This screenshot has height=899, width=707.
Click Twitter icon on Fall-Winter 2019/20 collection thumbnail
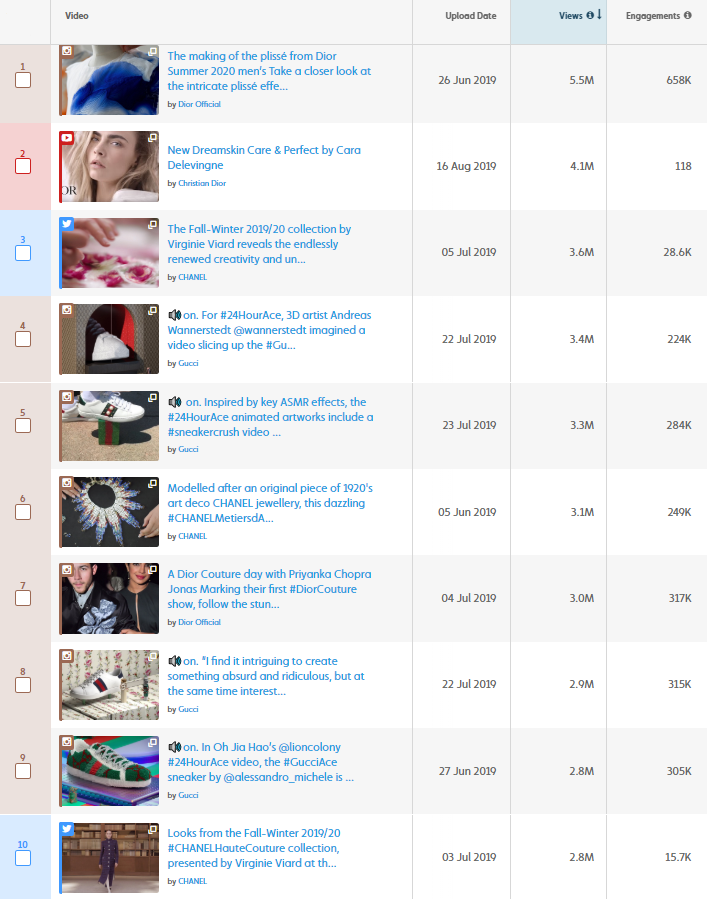(x=67, y=224)
